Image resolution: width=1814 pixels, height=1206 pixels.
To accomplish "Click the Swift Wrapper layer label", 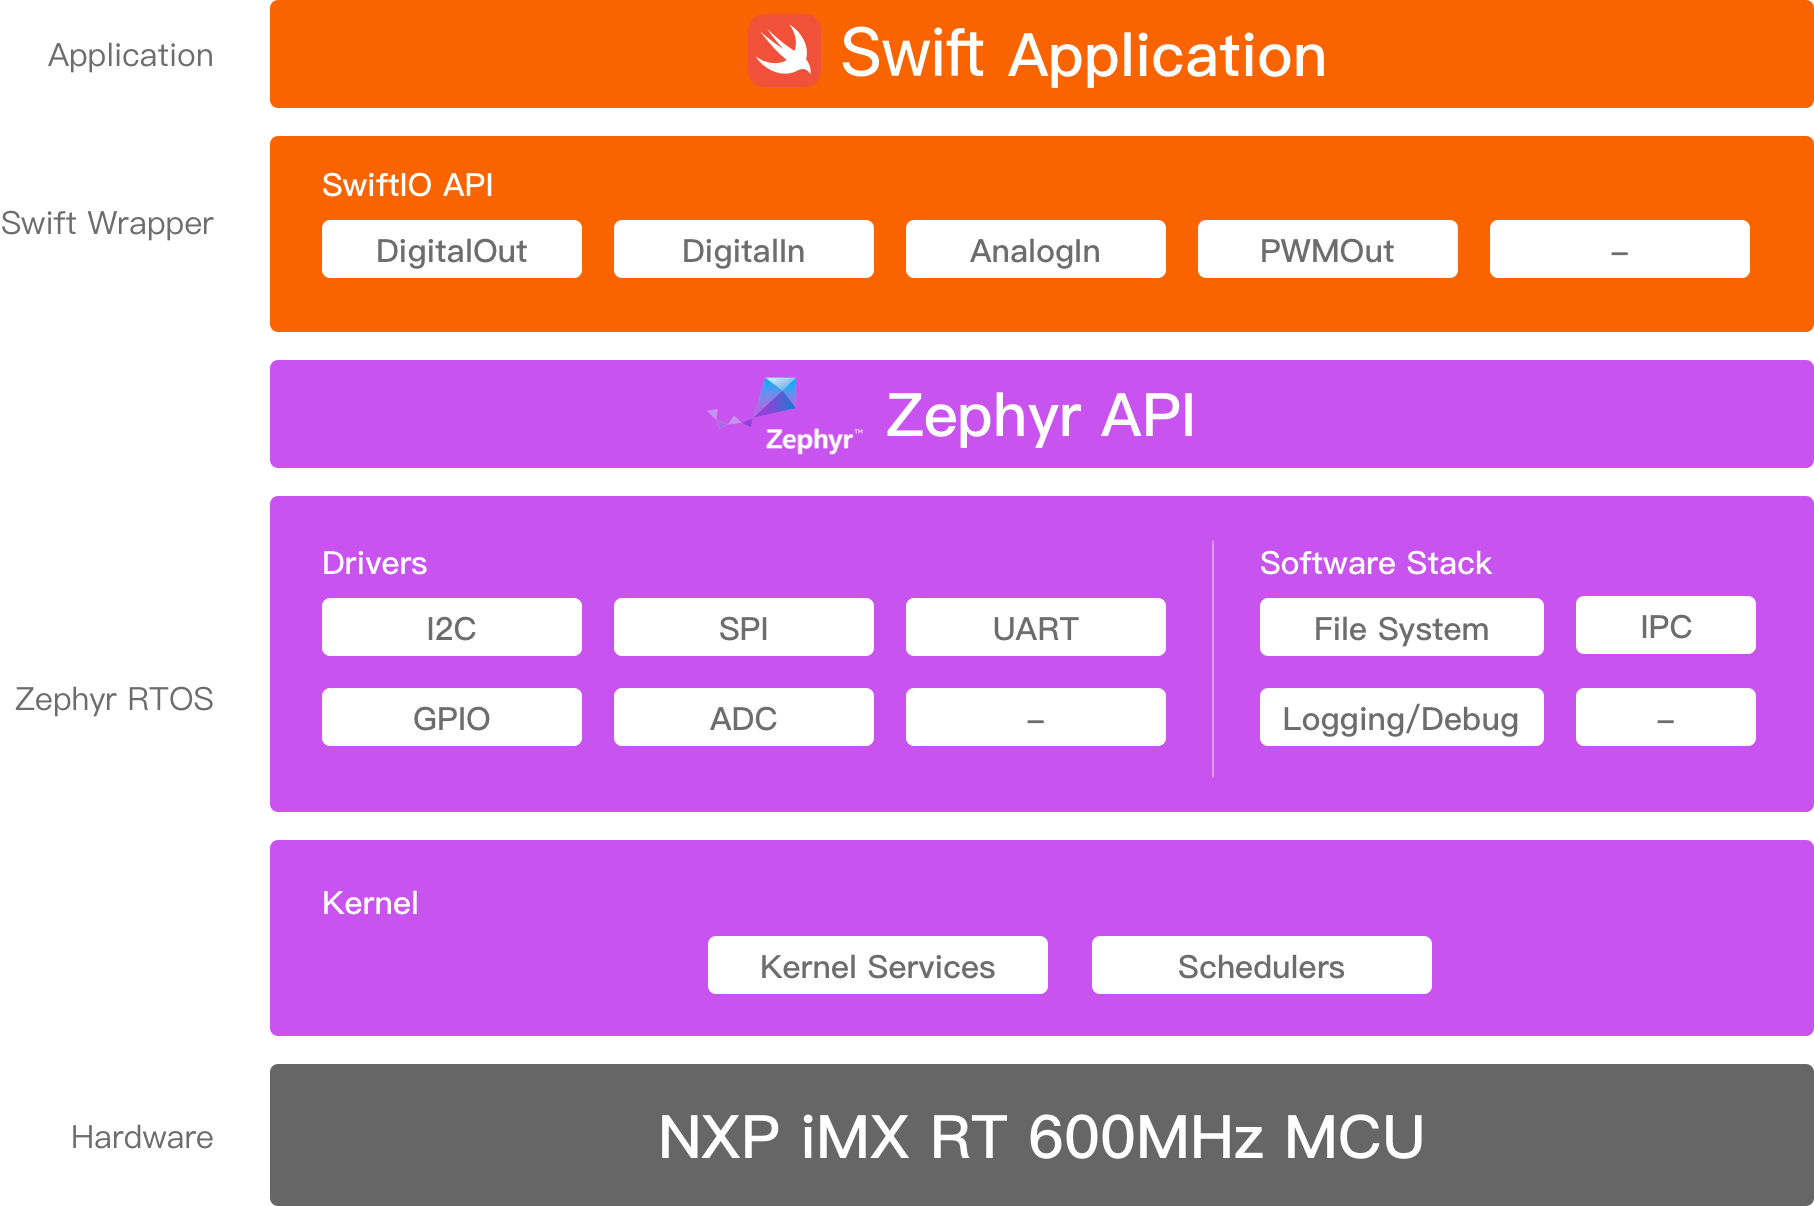I will (107, 224).
